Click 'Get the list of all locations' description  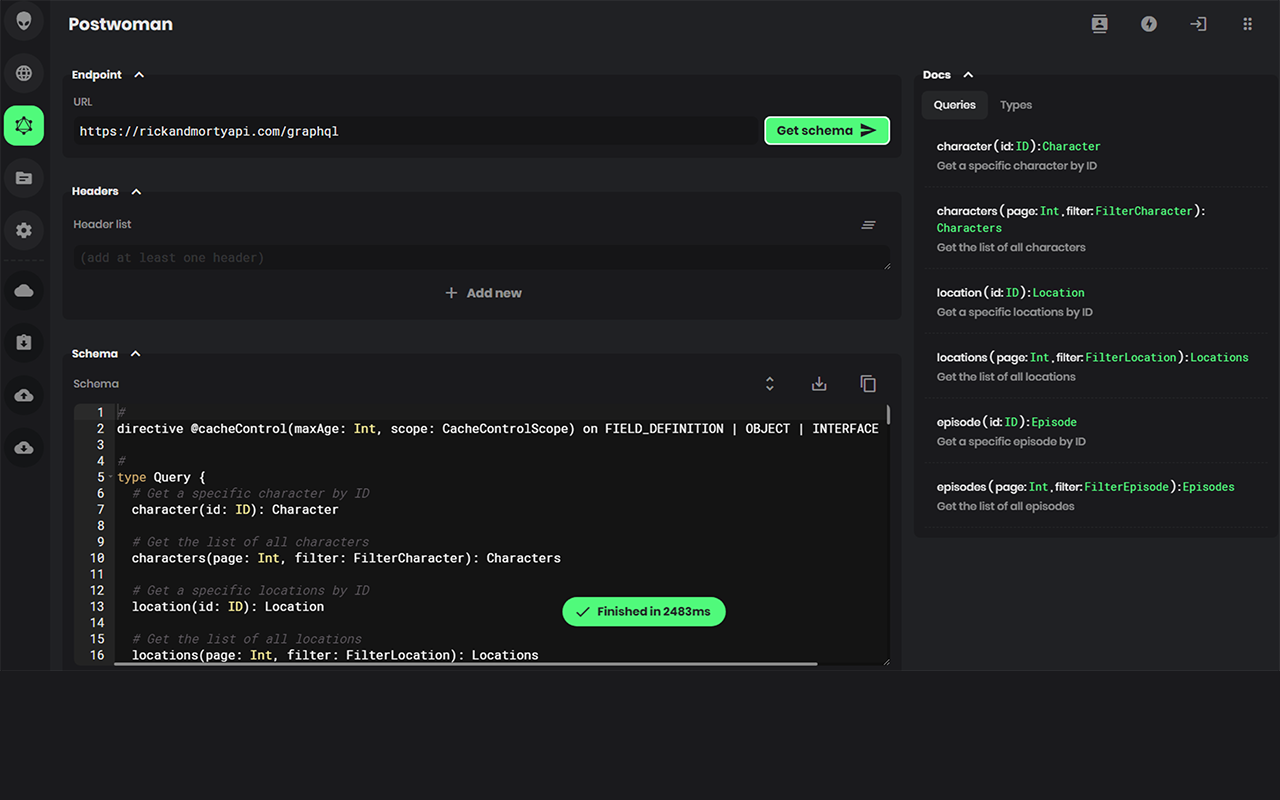click(1006, 377)
